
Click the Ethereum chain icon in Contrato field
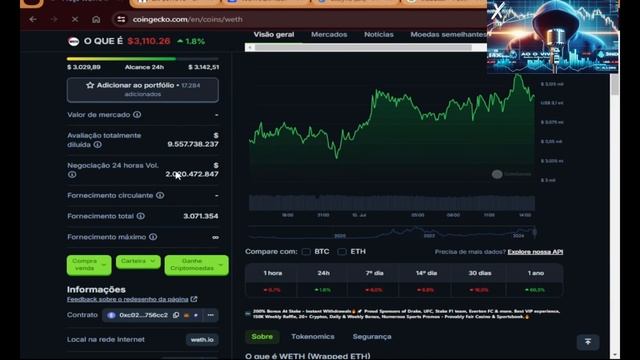tap(111, 315)
